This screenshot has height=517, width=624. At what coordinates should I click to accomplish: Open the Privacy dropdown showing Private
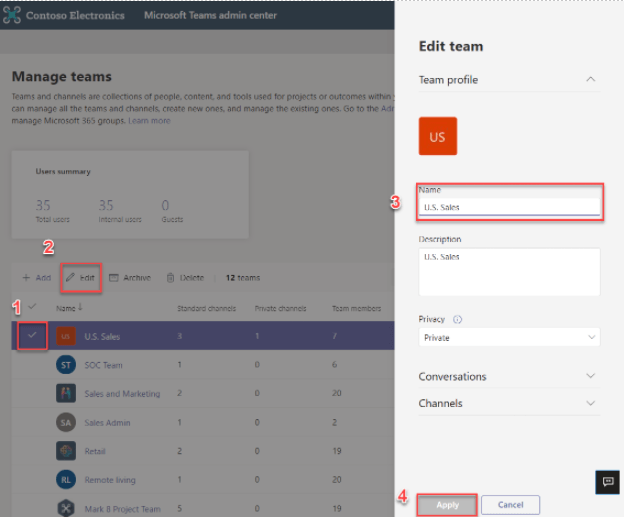[509, 337]
